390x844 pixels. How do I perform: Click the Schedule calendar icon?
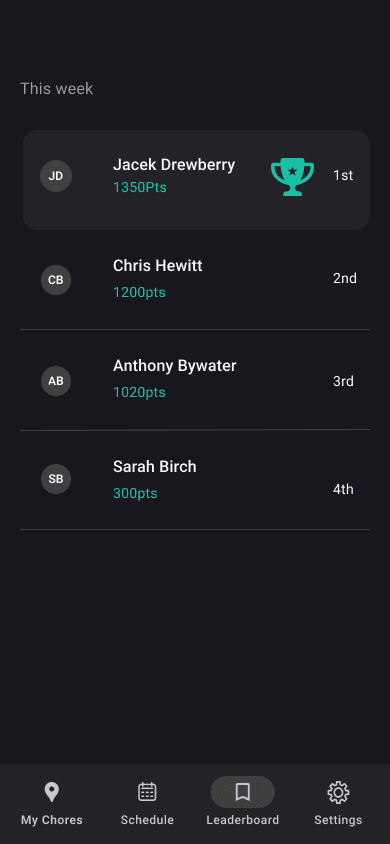pyautogui.click(x=147, y=792)
